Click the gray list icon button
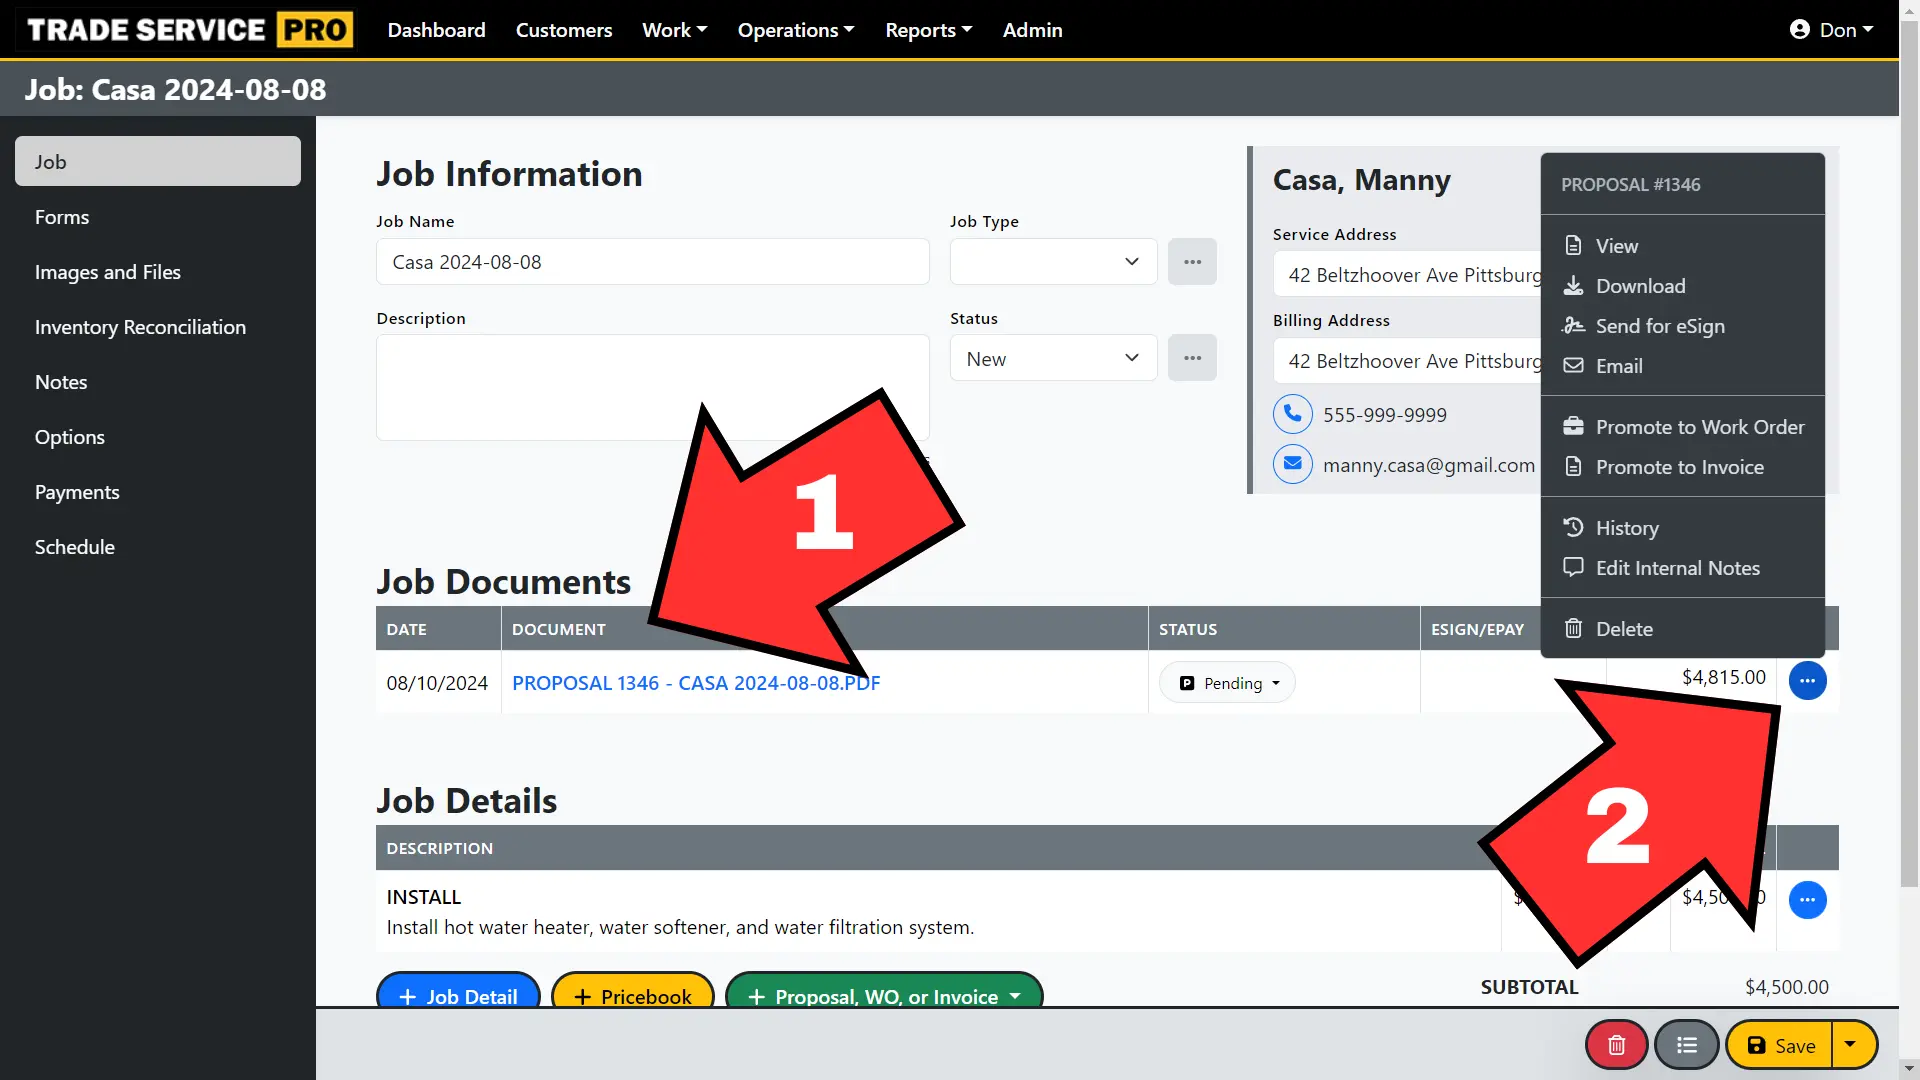Viewport: 1920px width, 1080px height. 1686,1045
